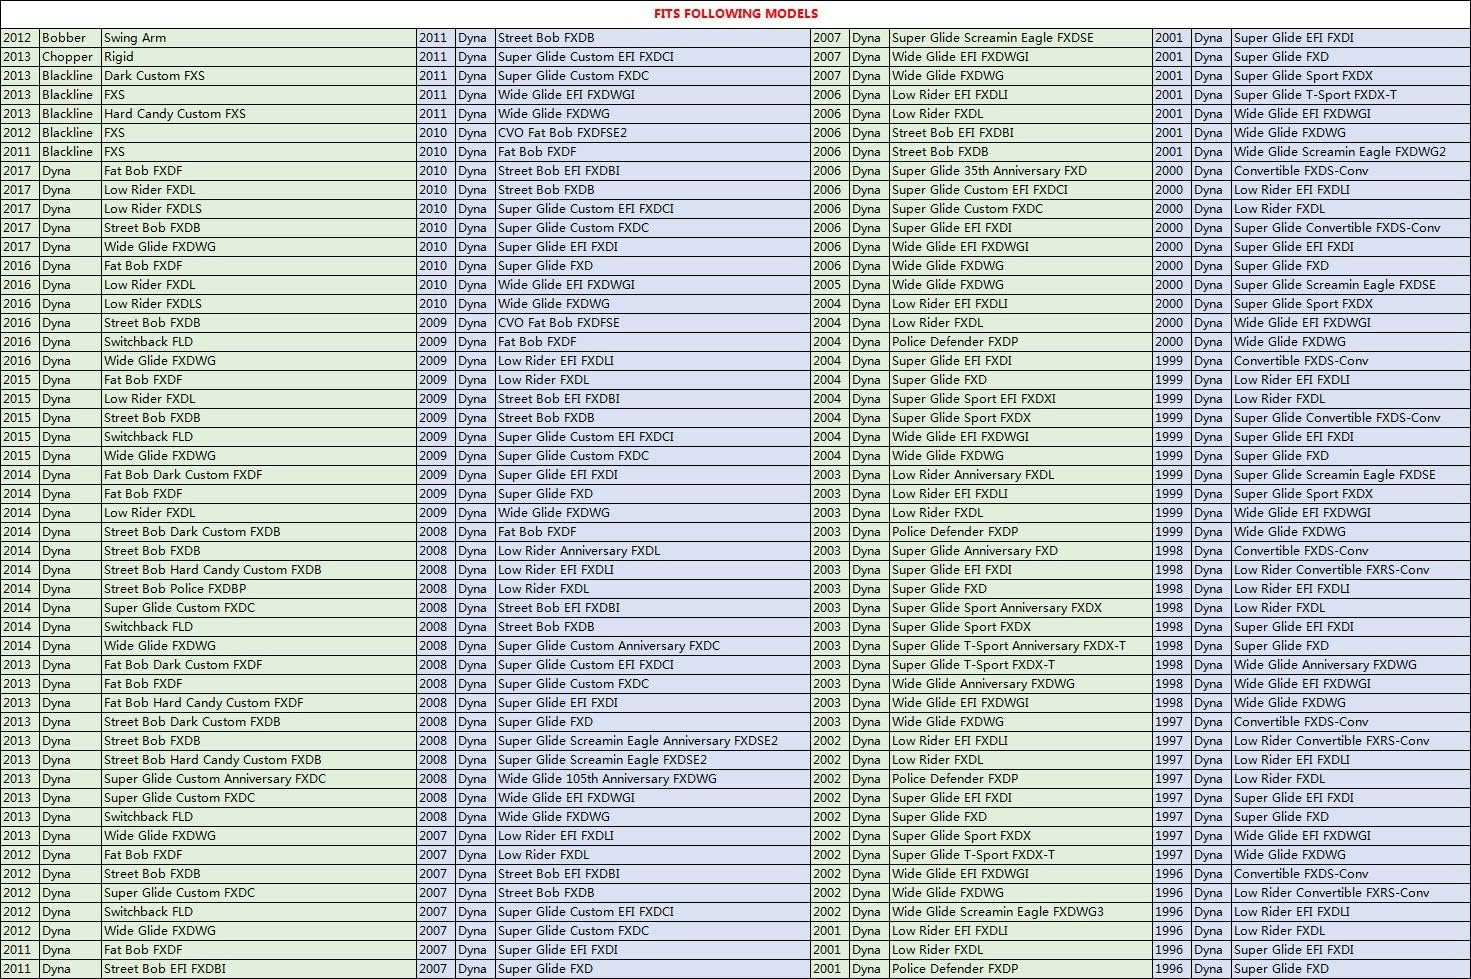Viewport: 1471px width, 979px height.
Task: Select the Bobber 'Swing Arm' cell
Action: [135, 38]
